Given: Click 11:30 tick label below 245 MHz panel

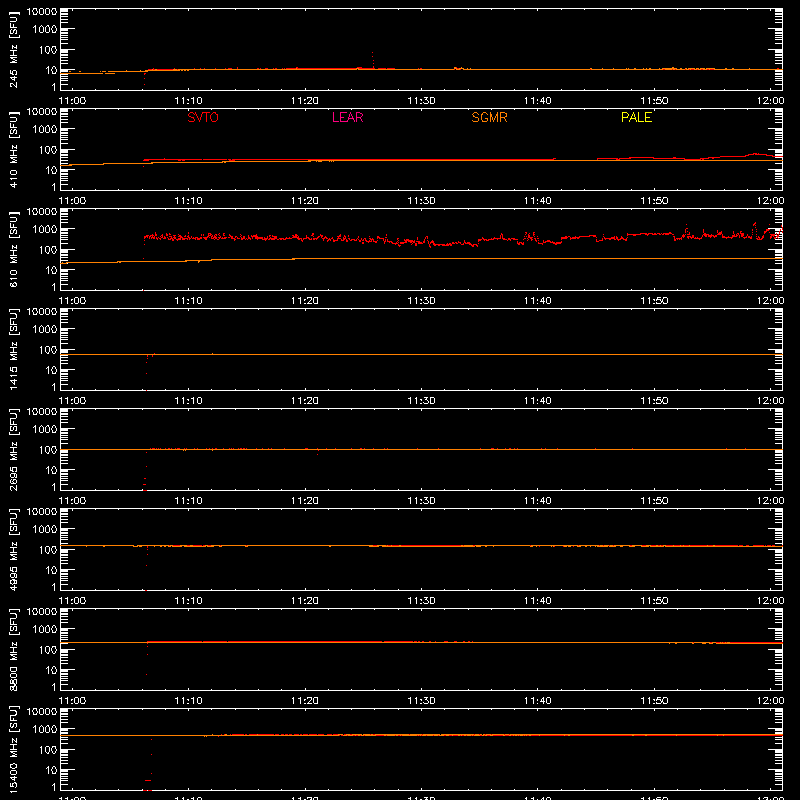Looking at the screenshot, I should (421, 101).
